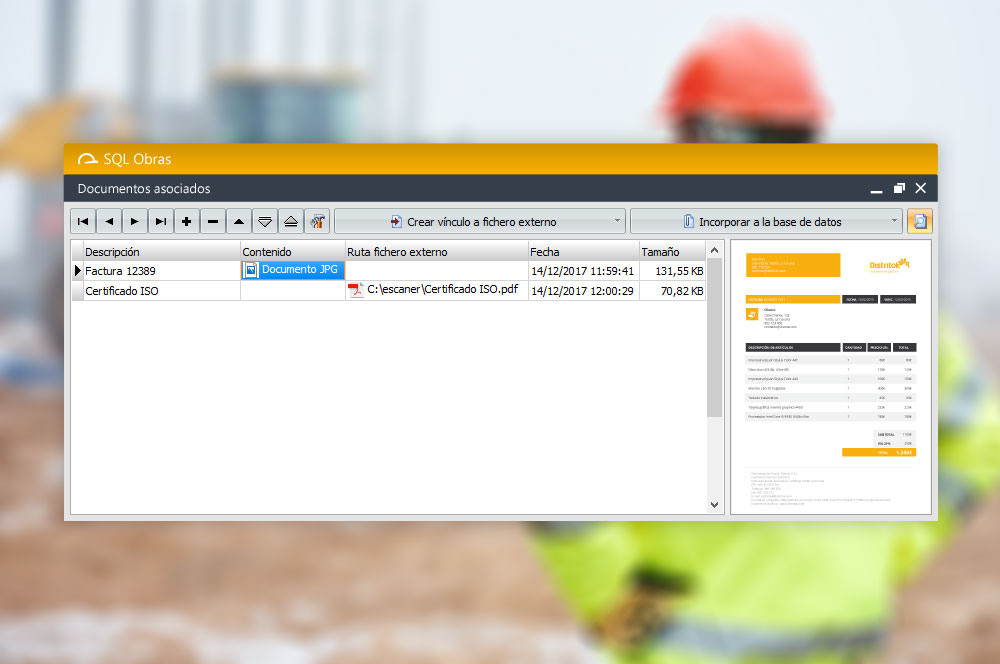Click Incorporar a la base de datos button
This screenshot has height=664, width=1000.
(760, 221)
